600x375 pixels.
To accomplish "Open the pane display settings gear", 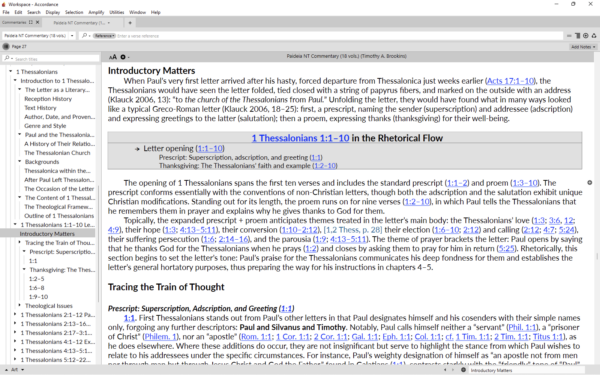I will coord(123,57).
